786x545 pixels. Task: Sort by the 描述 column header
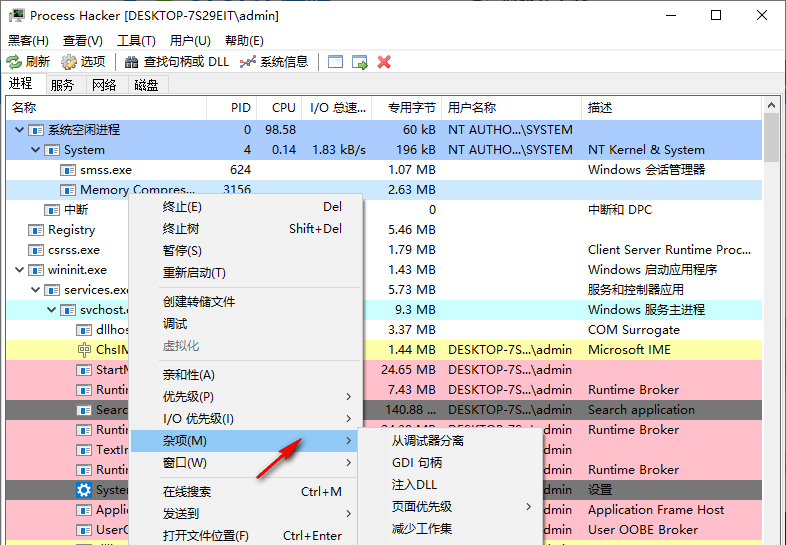coord(672,108)
